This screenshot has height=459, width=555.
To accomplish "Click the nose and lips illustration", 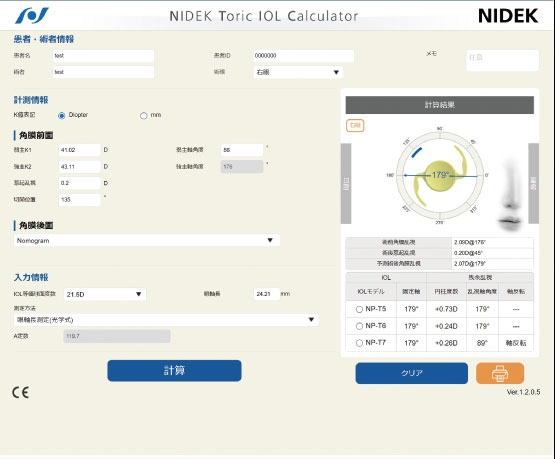I will 510,195.
